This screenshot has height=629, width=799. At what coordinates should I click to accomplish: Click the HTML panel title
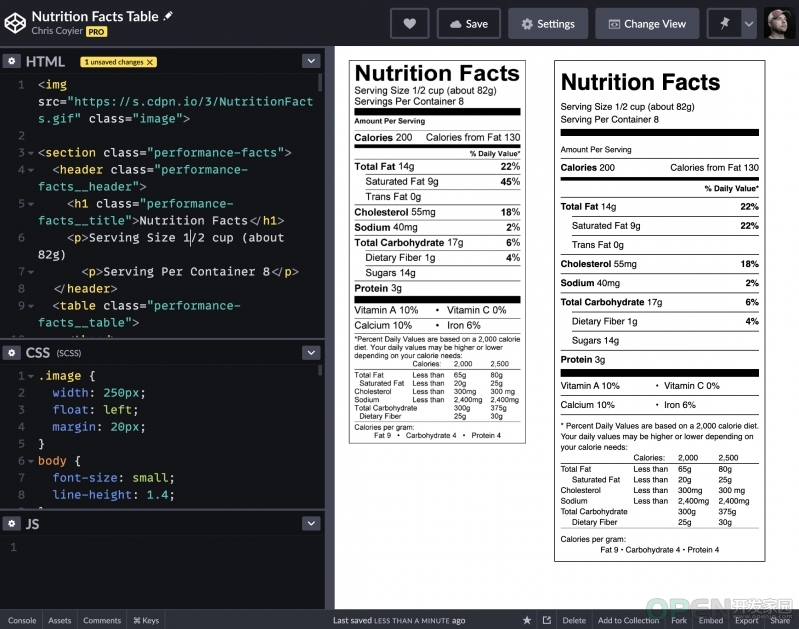[45, 61]
